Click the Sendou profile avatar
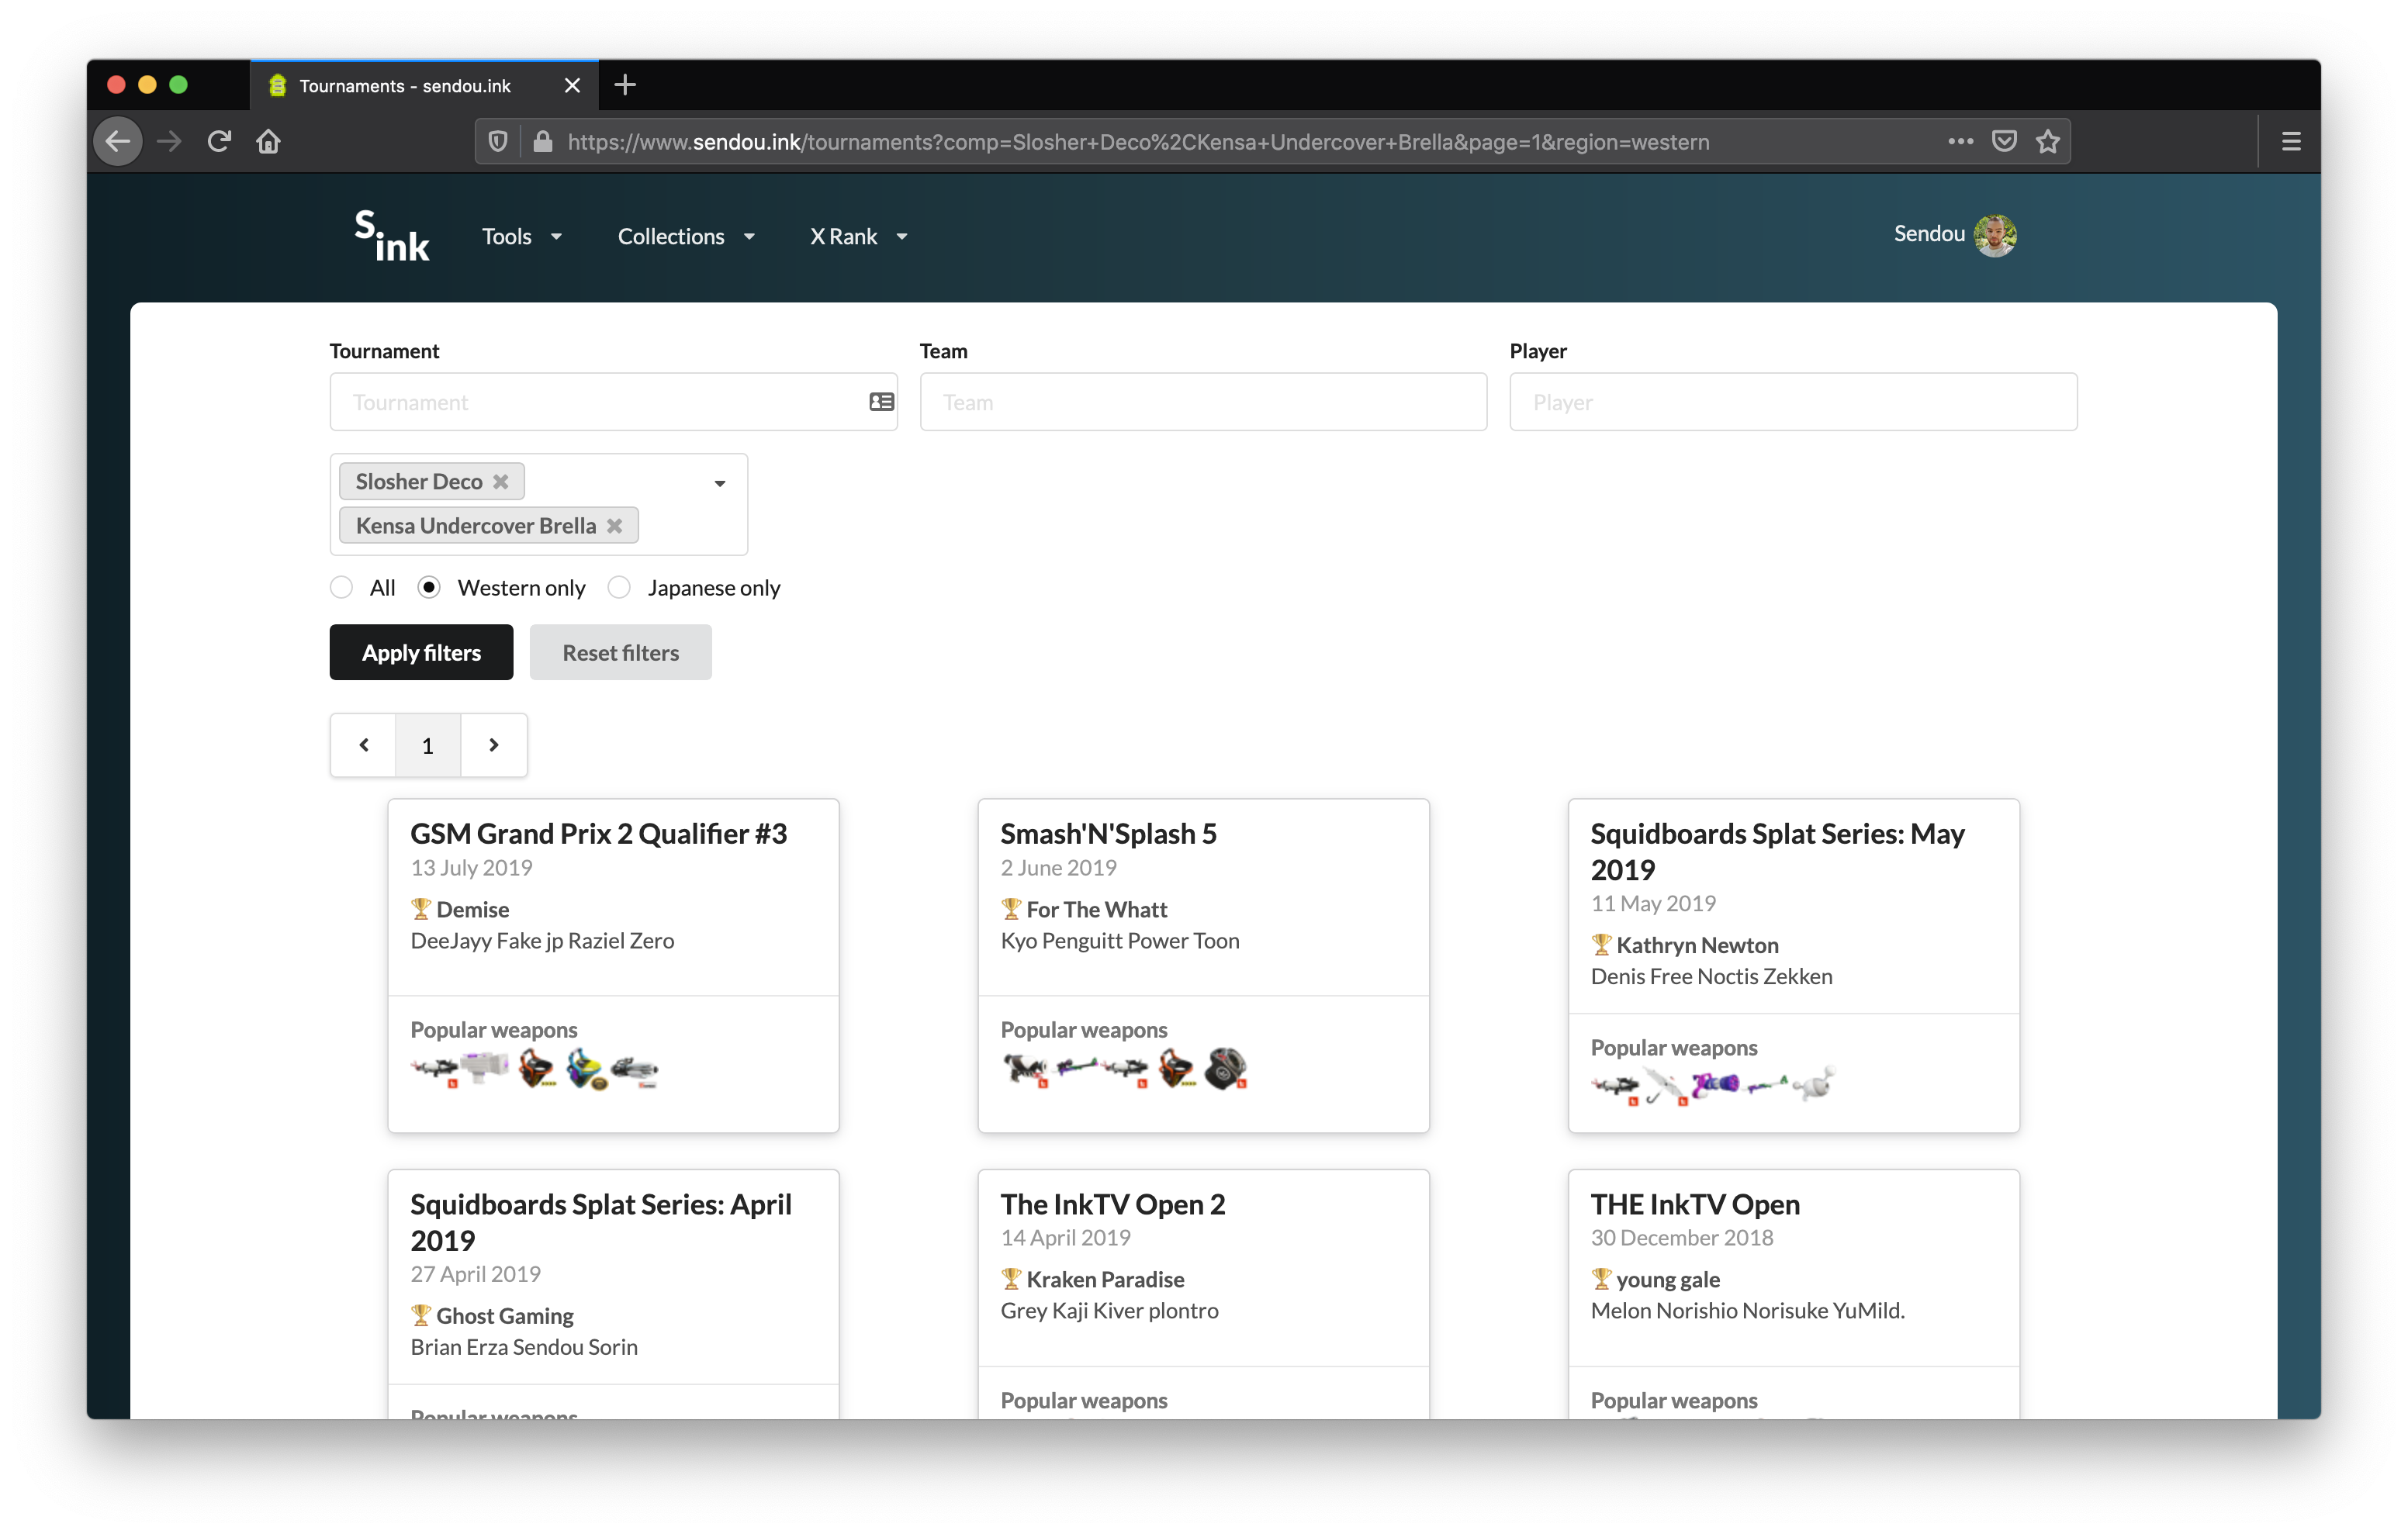 1996,234
